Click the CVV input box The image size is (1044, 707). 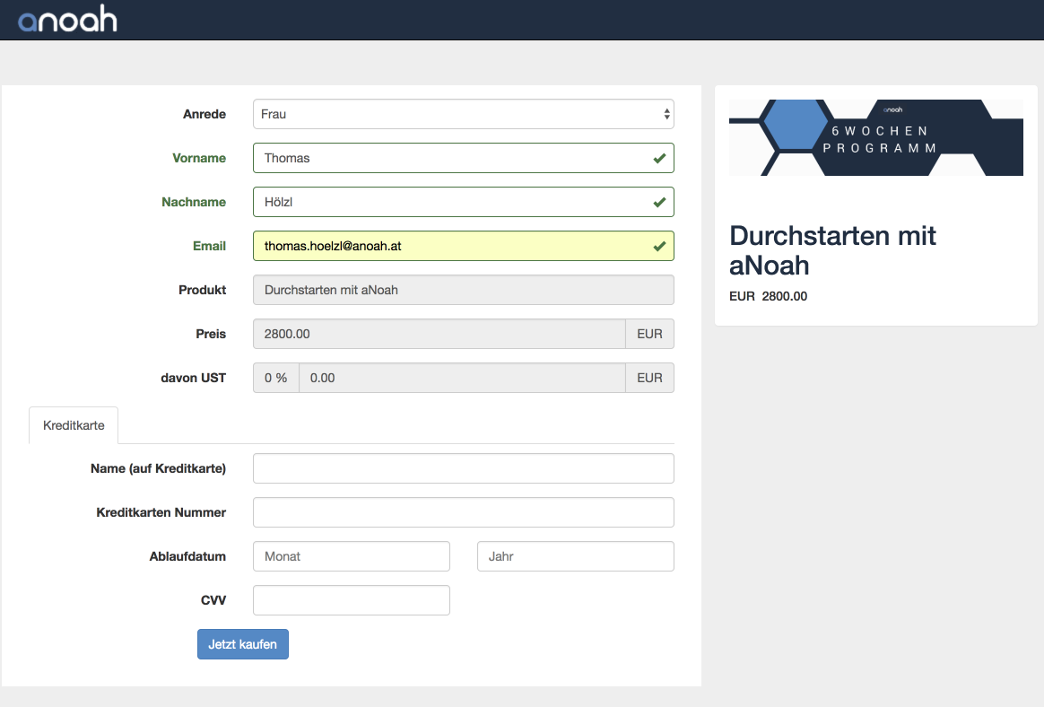(351, 600)
